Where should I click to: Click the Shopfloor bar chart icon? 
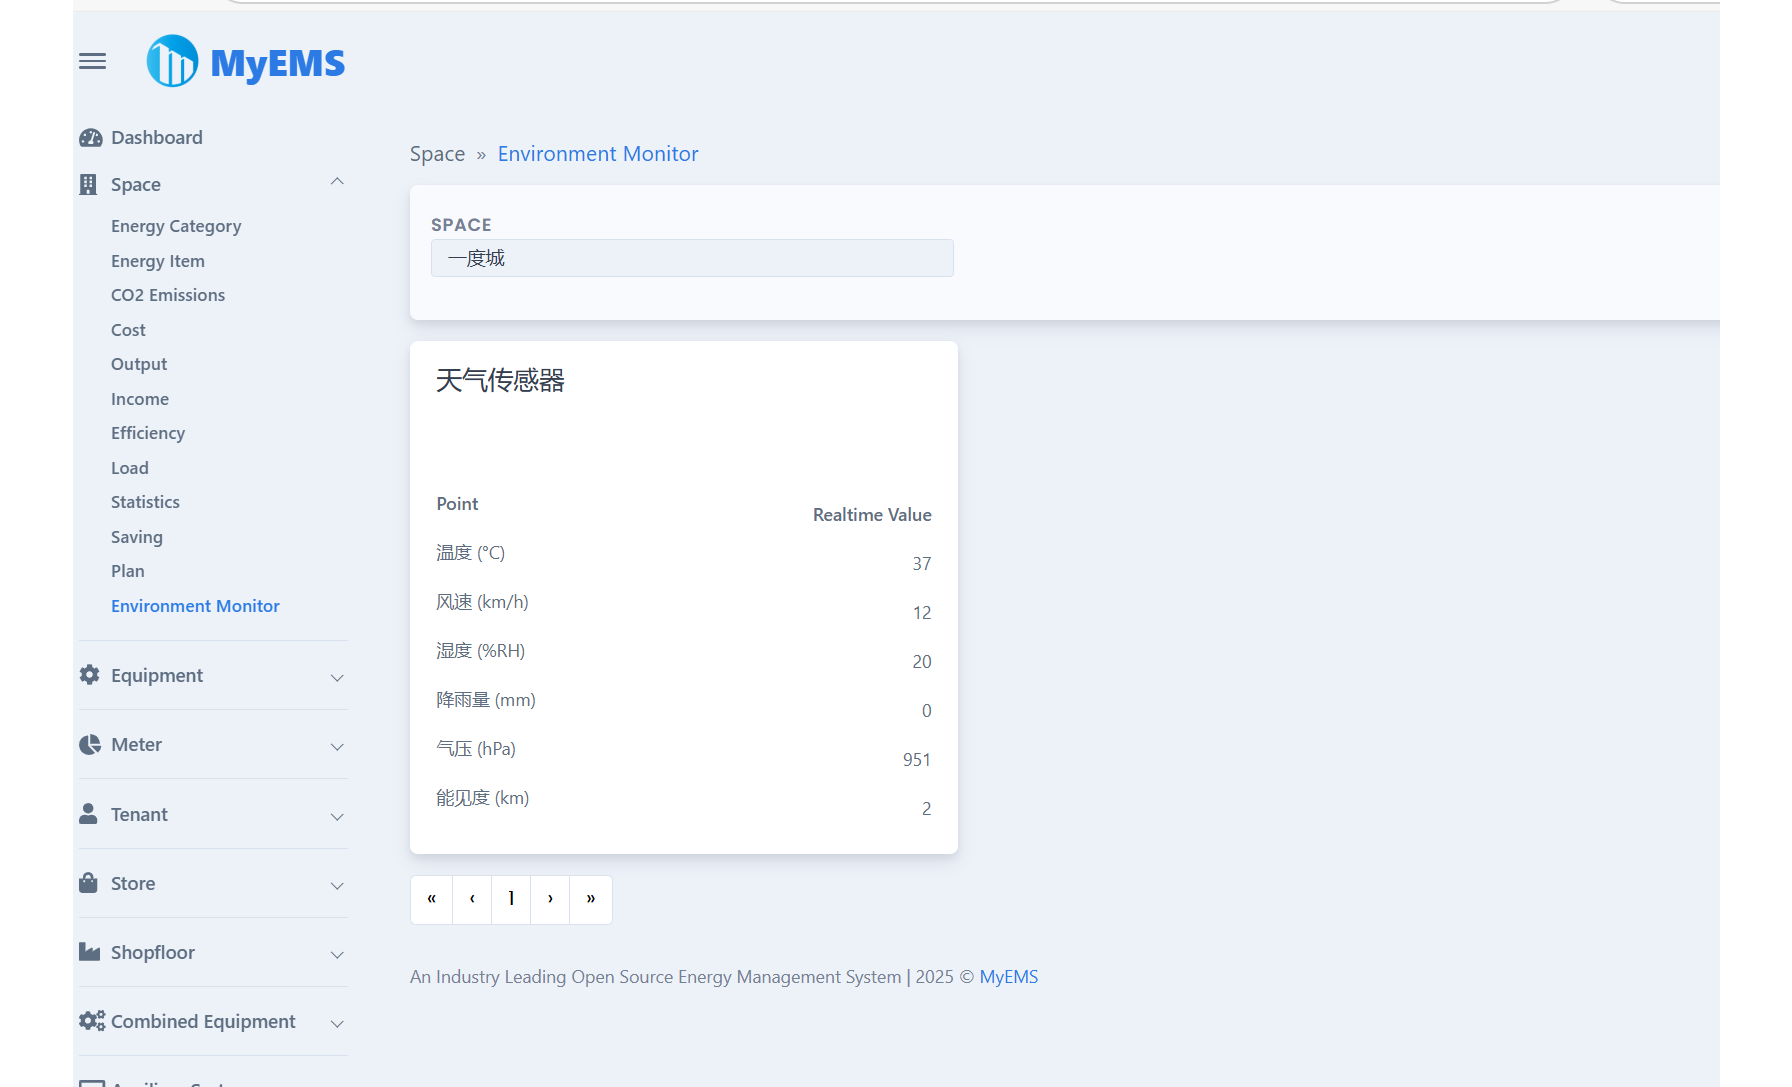click(x=89, y=952)
